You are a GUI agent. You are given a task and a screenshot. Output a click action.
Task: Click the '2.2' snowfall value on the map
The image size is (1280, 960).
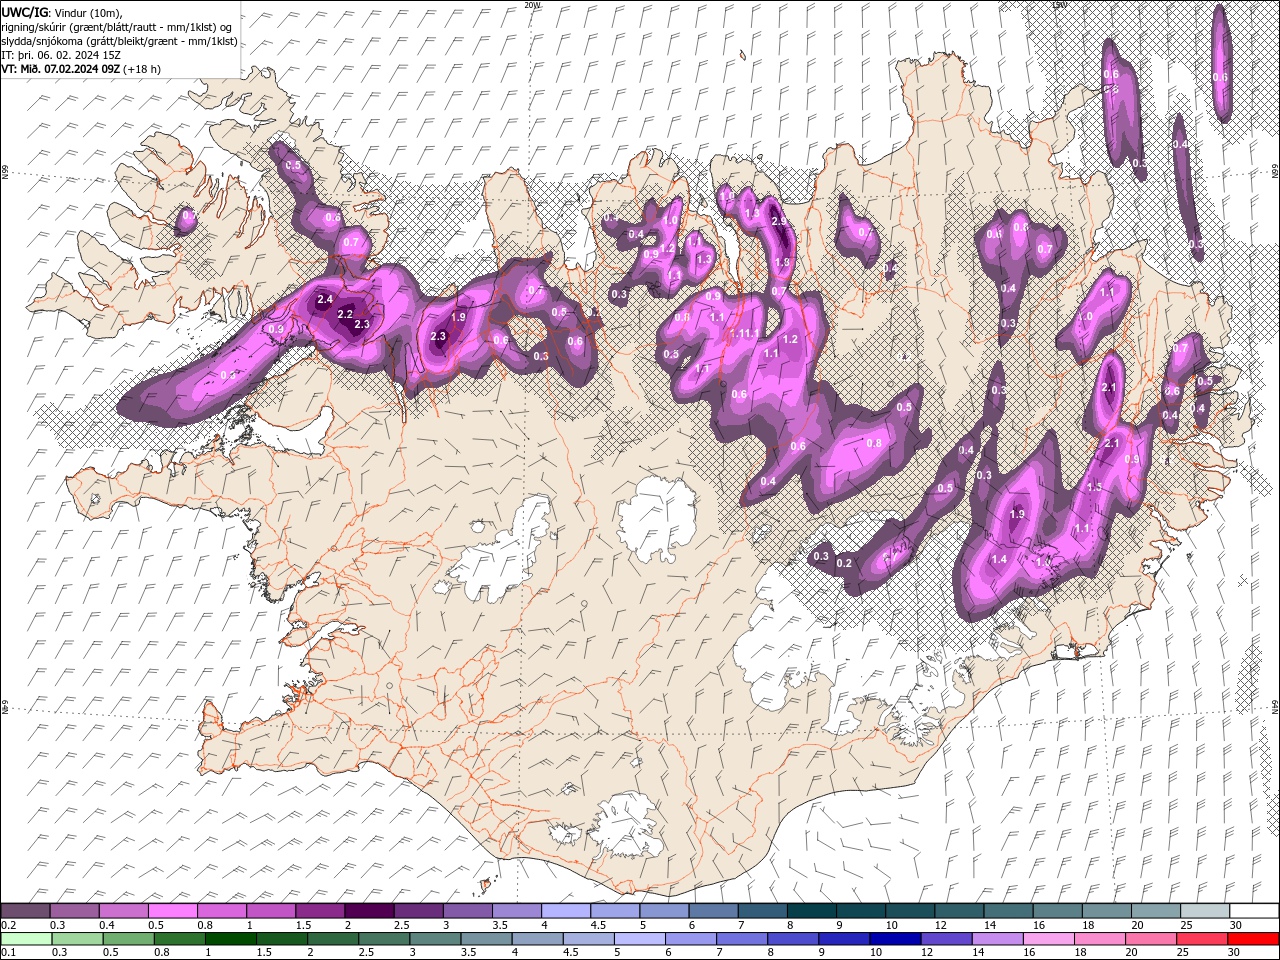coord(345,314)
